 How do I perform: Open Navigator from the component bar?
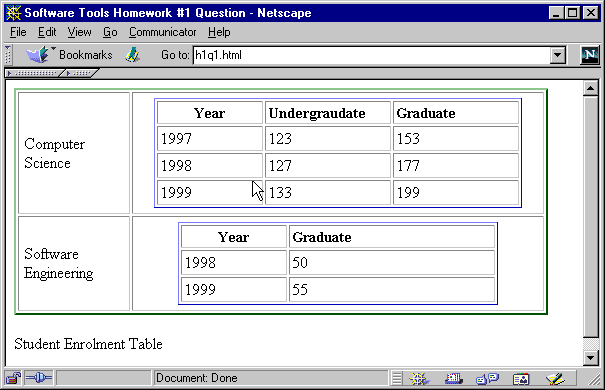419,379
